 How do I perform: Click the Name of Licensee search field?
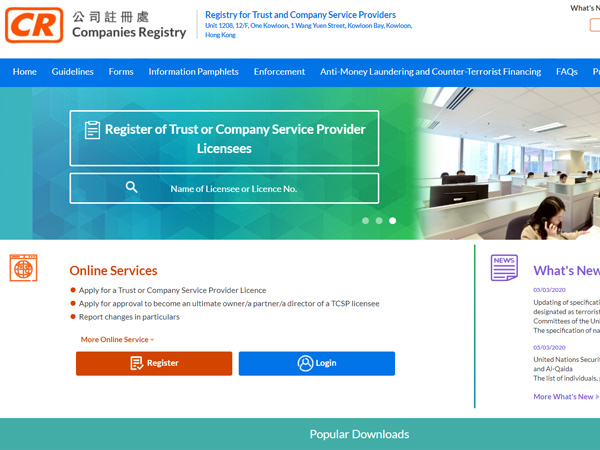pos(233,188)
